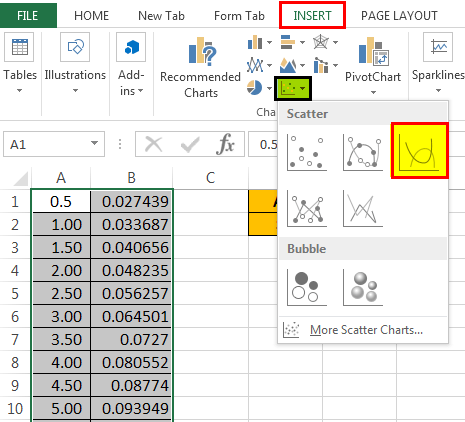The image size is (465, 422).
Task: Insert a pie chart
Action: pos(255,88)
